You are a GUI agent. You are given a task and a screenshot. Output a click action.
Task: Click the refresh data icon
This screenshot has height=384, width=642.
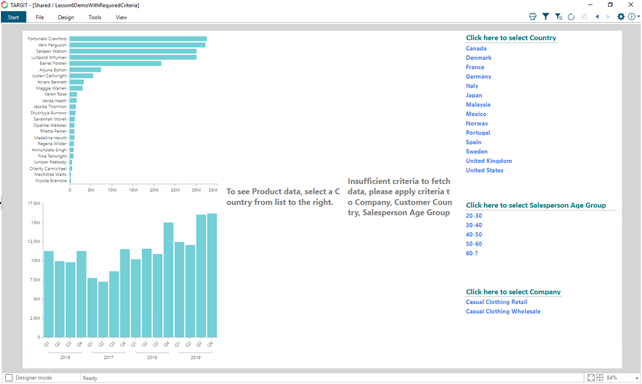(x=571, y=17)
